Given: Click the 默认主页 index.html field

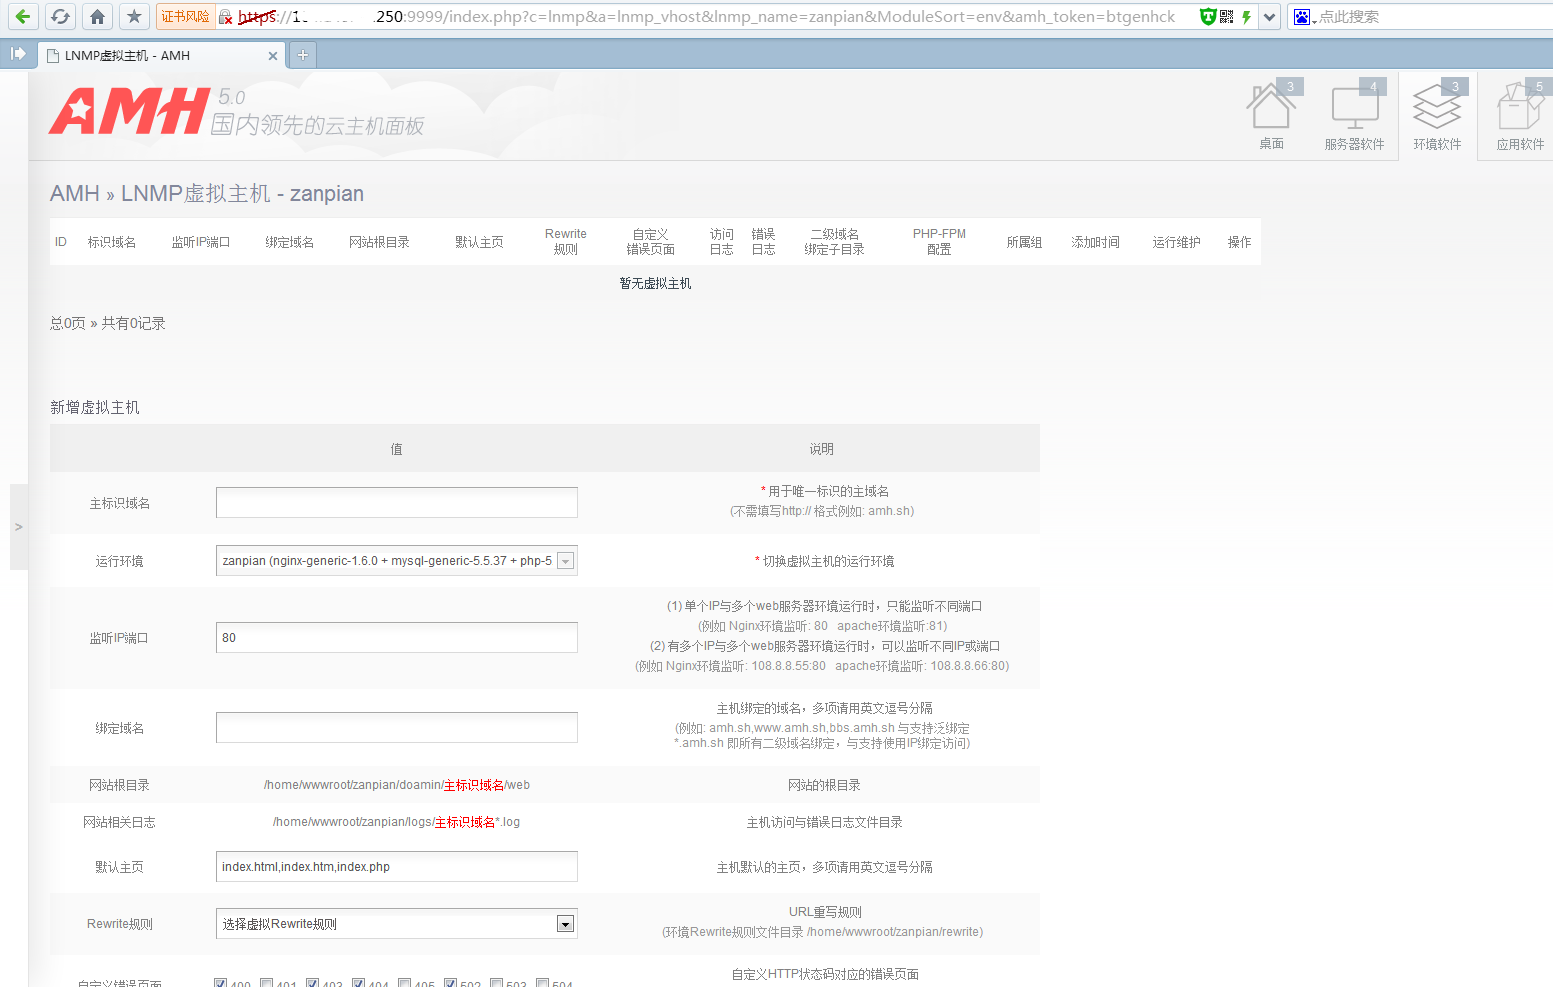Looking at the screenshot, I should [x=397, y=866].
